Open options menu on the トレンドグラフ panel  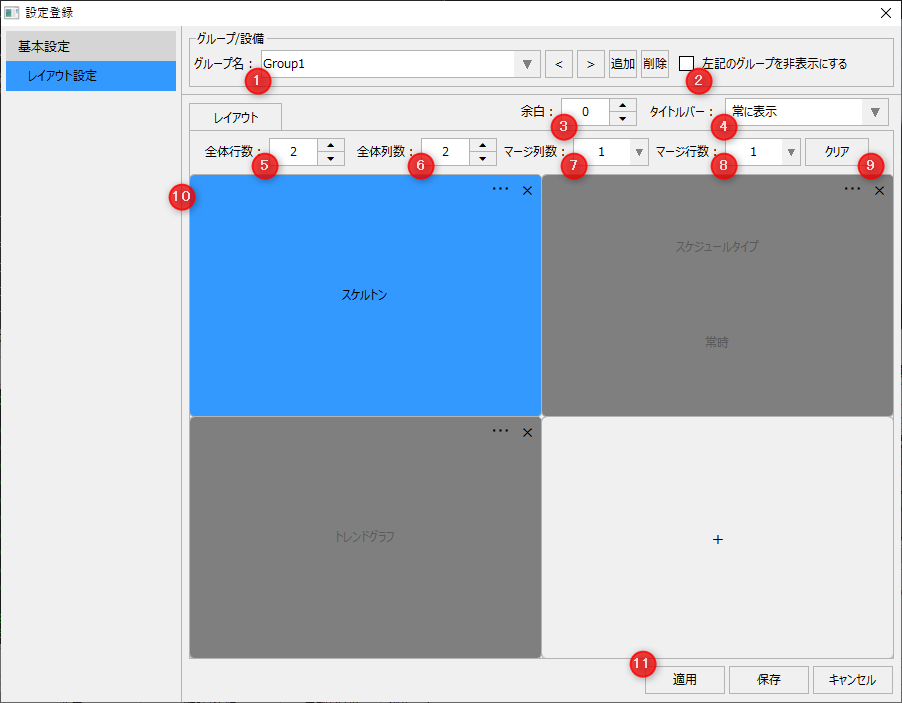point(499,432)
